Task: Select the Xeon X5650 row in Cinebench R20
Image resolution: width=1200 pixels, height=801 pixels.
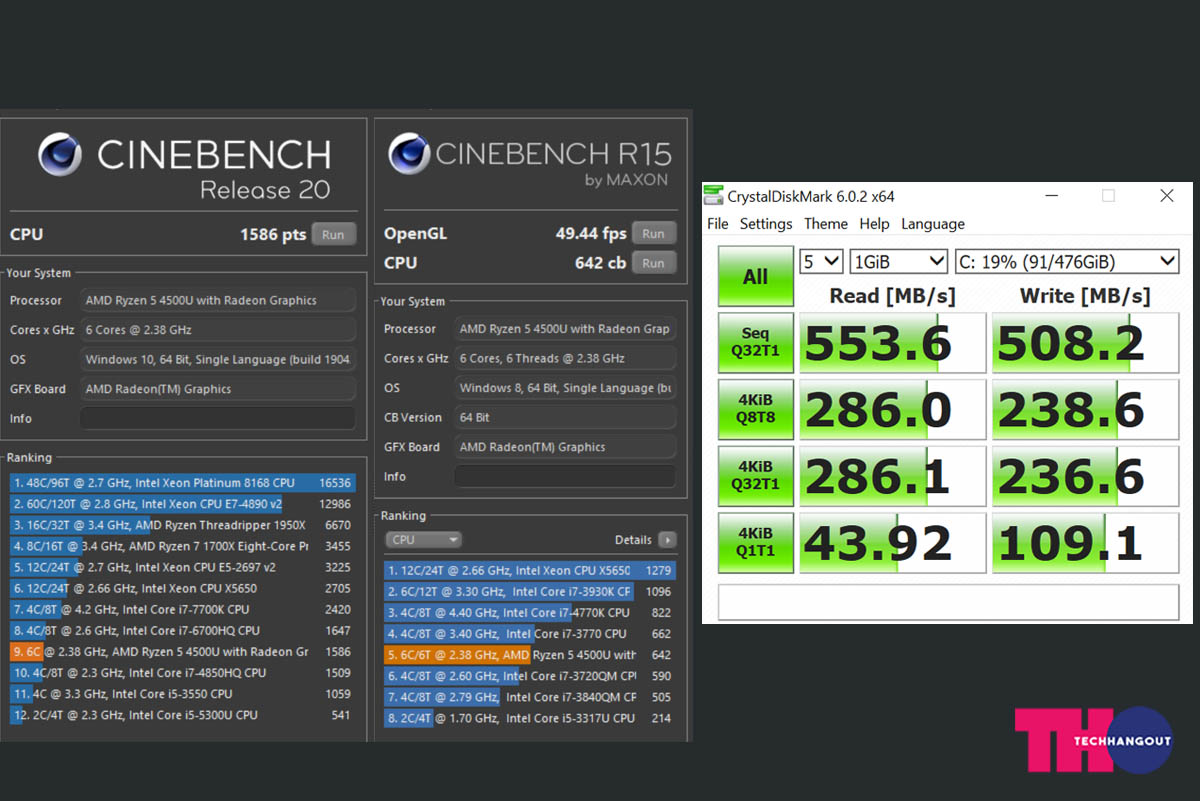Action: tap(182, 588)
